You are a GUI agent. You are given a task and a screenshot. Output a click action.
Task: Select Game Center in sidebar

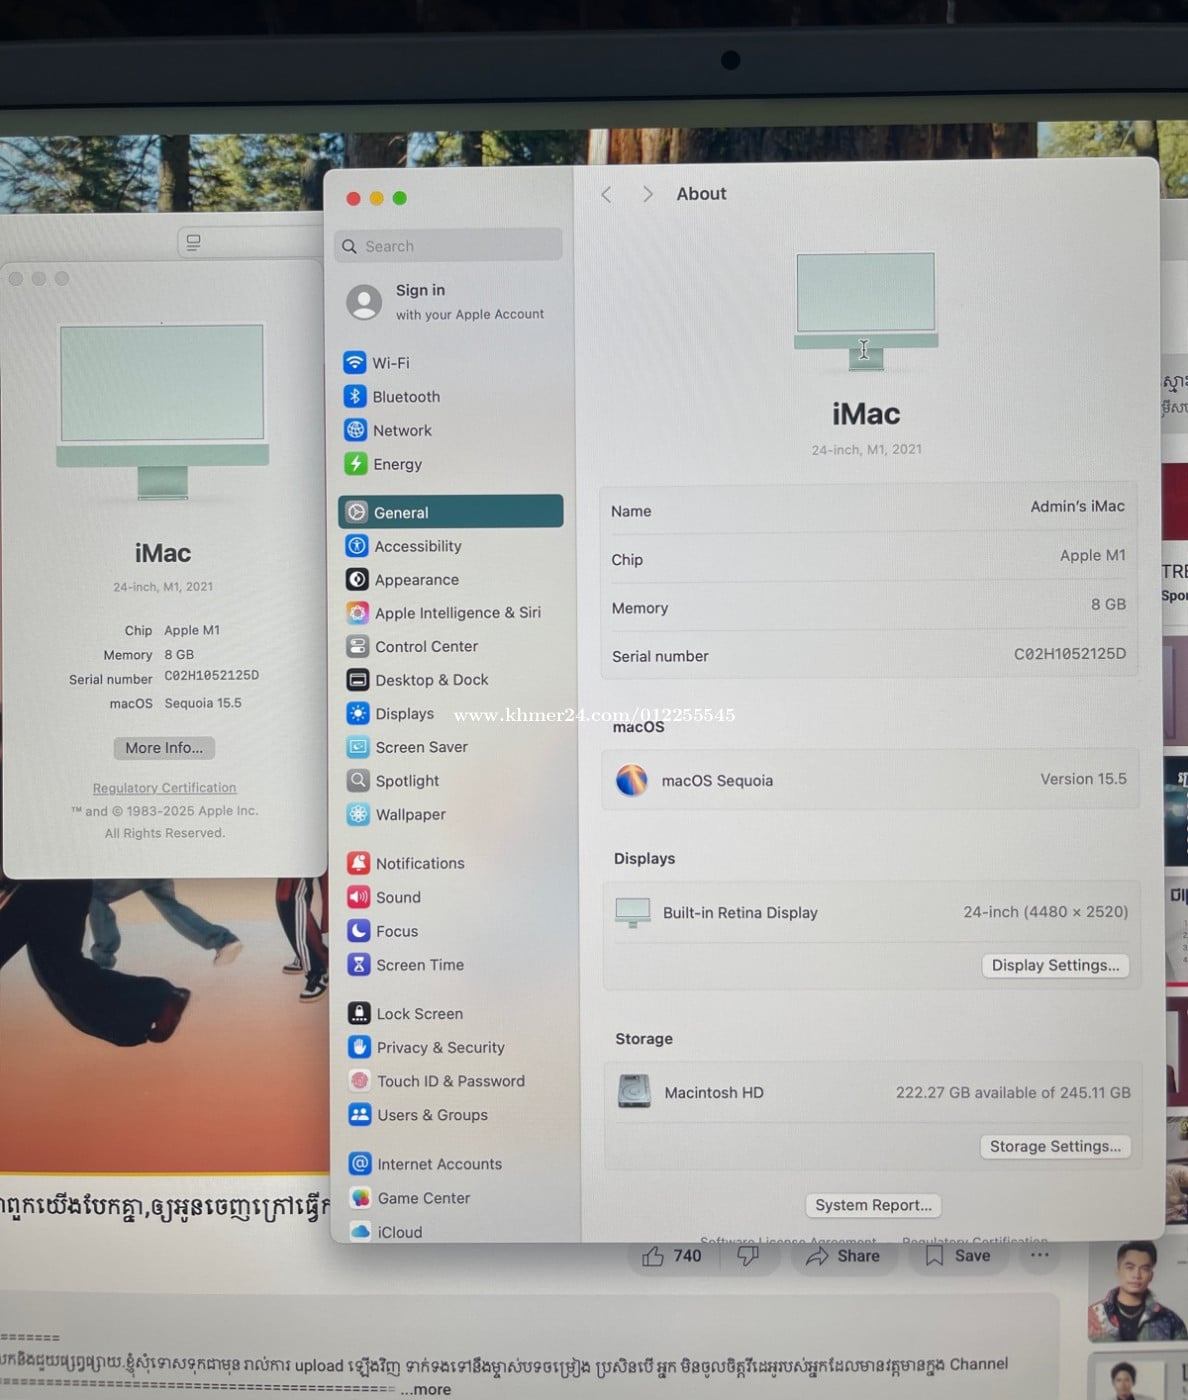[422, 1198]
